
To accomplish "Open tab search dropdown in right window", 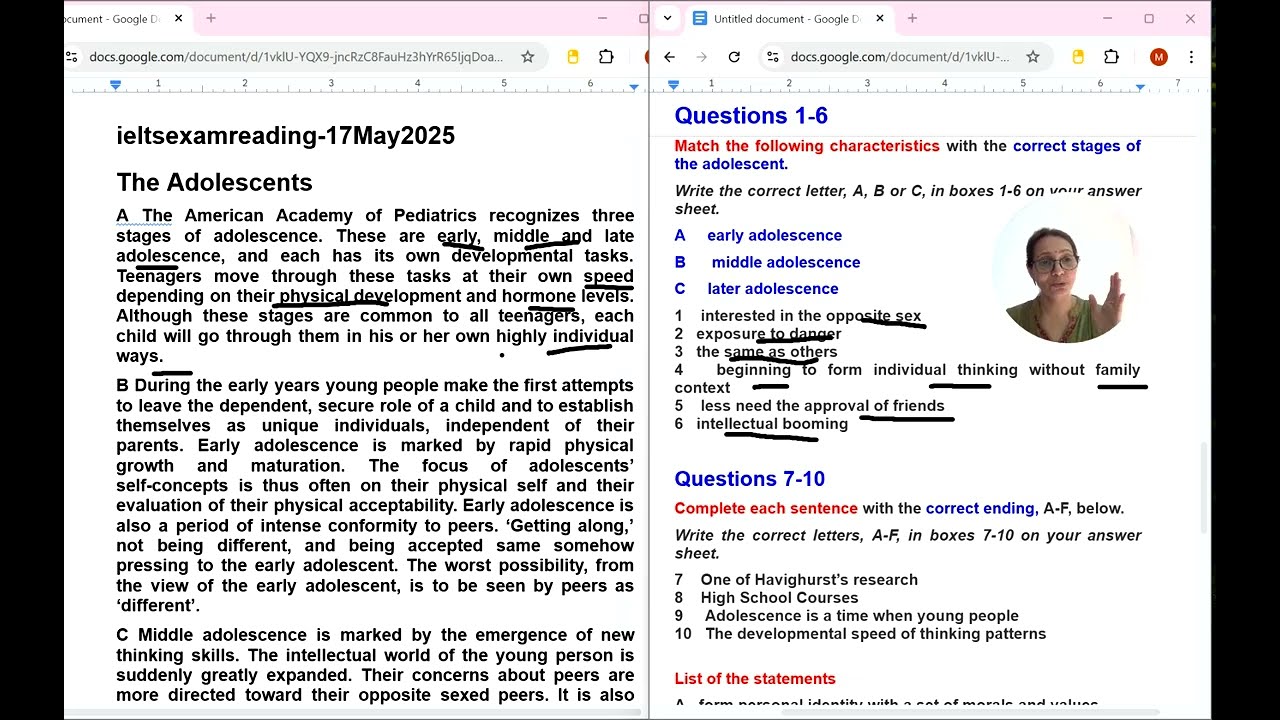I will (x=667, y=18).
